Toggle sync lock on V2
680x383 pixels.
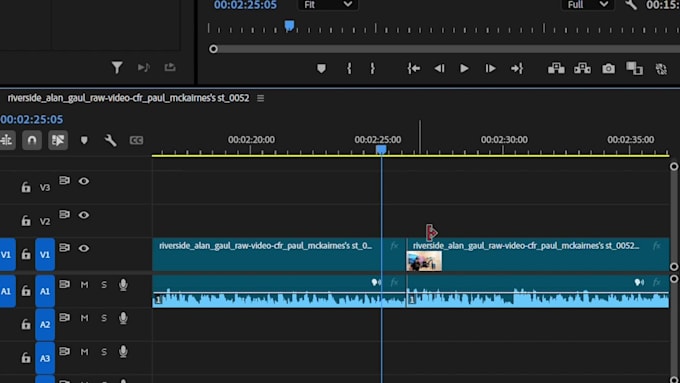[65, 214]
